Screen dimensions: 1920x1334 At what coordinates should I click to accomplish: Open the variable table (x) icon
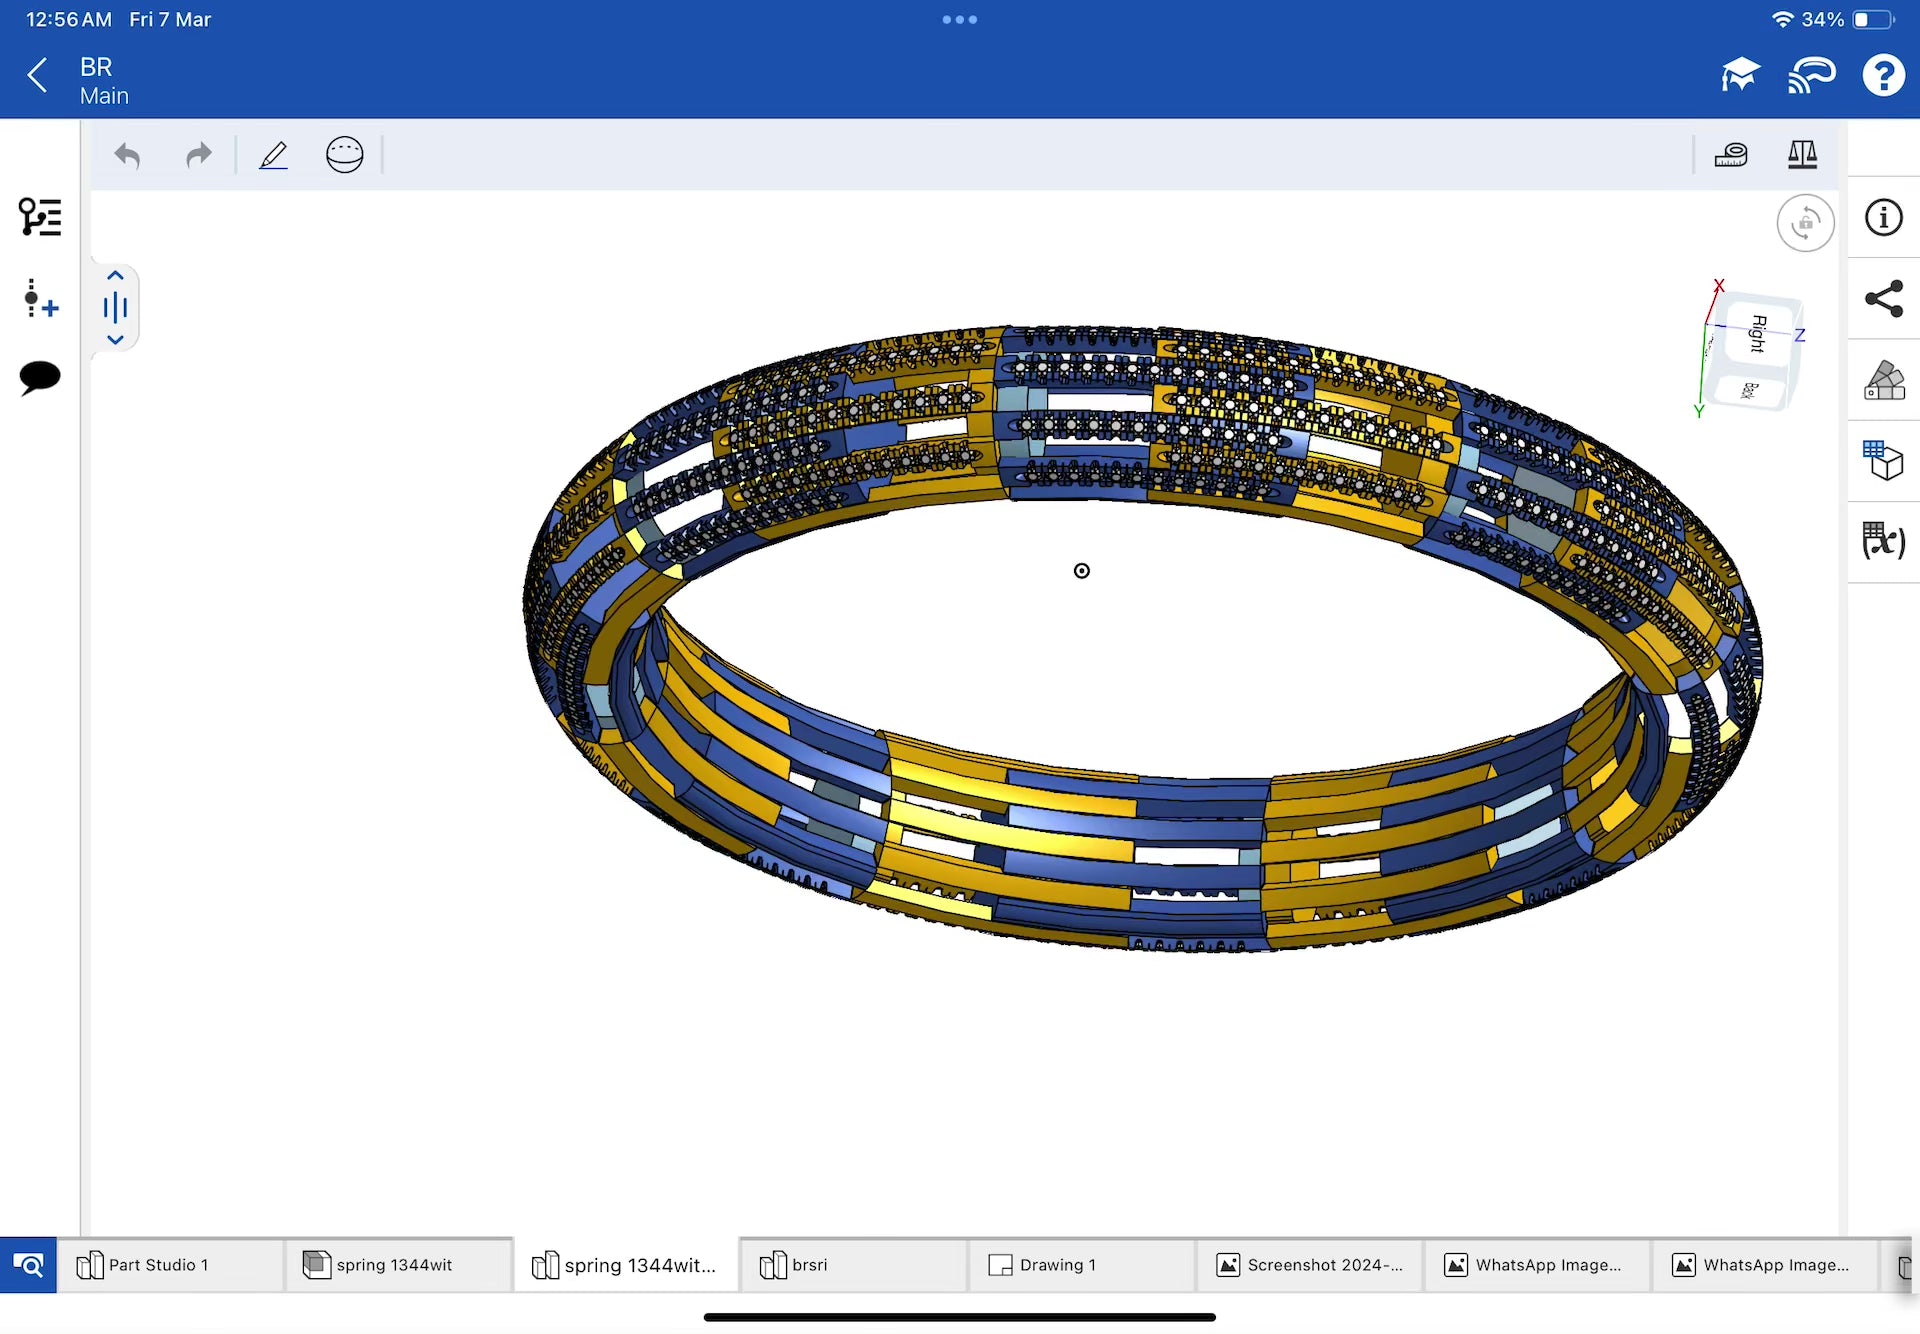click(1884, 541)
